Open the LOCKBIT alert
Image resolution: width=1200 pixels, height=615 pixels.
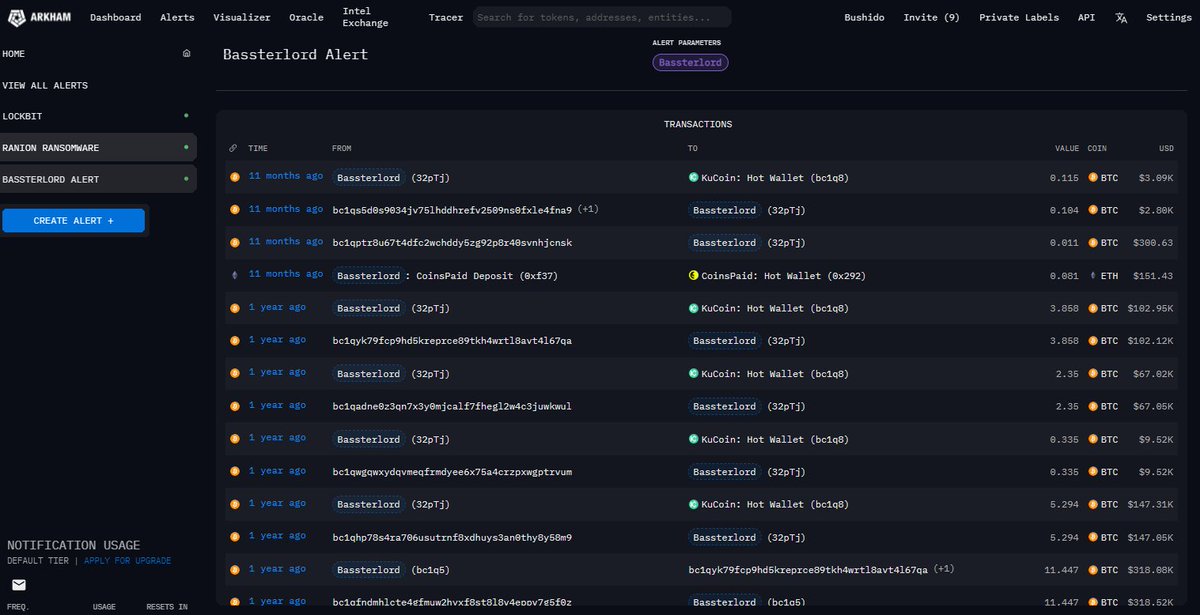(98, 116)
